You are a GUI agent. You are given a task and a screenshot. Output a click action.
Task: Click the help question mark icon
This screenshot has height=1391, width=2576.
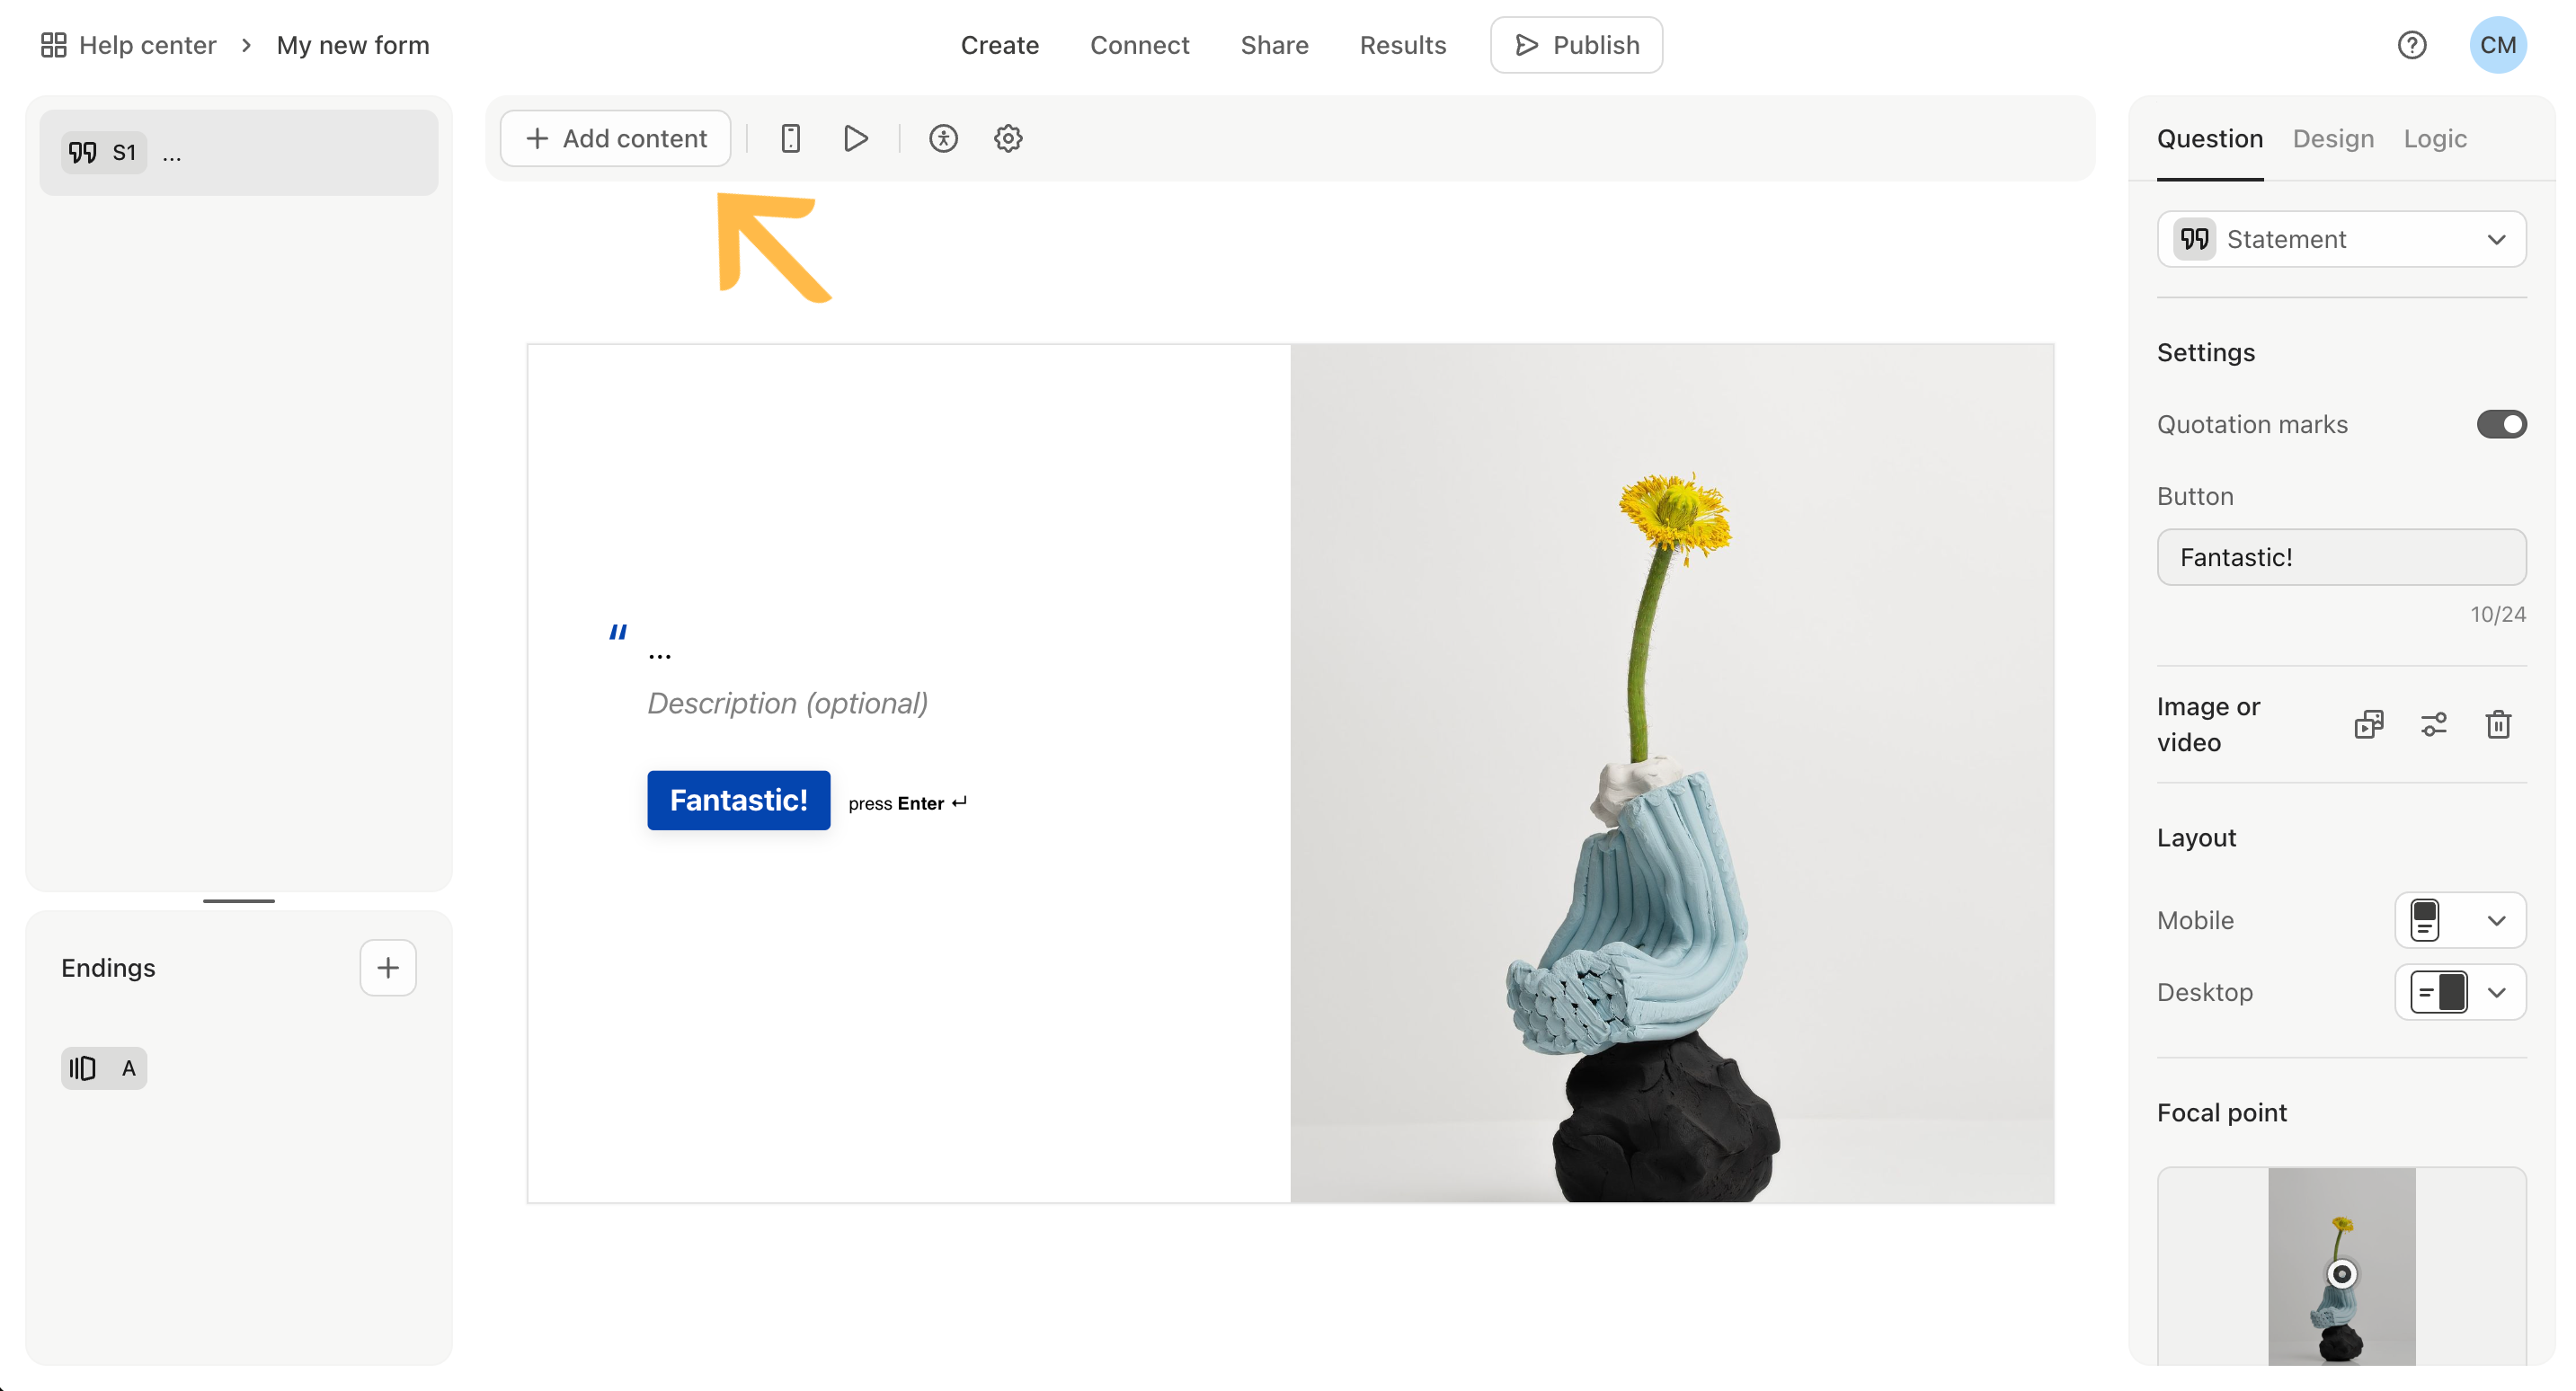[2411, 45]
